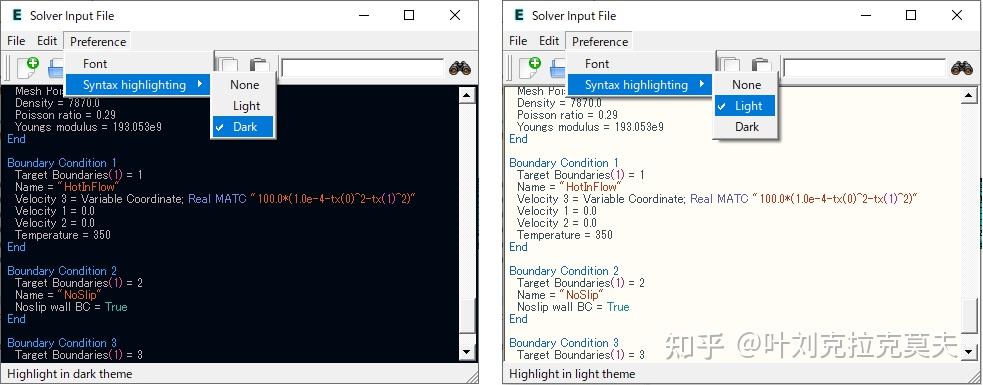Maximize the light-theme Solver Input File window
The image size is (983, 385).
pyautogui.click(x=911, y=15)
